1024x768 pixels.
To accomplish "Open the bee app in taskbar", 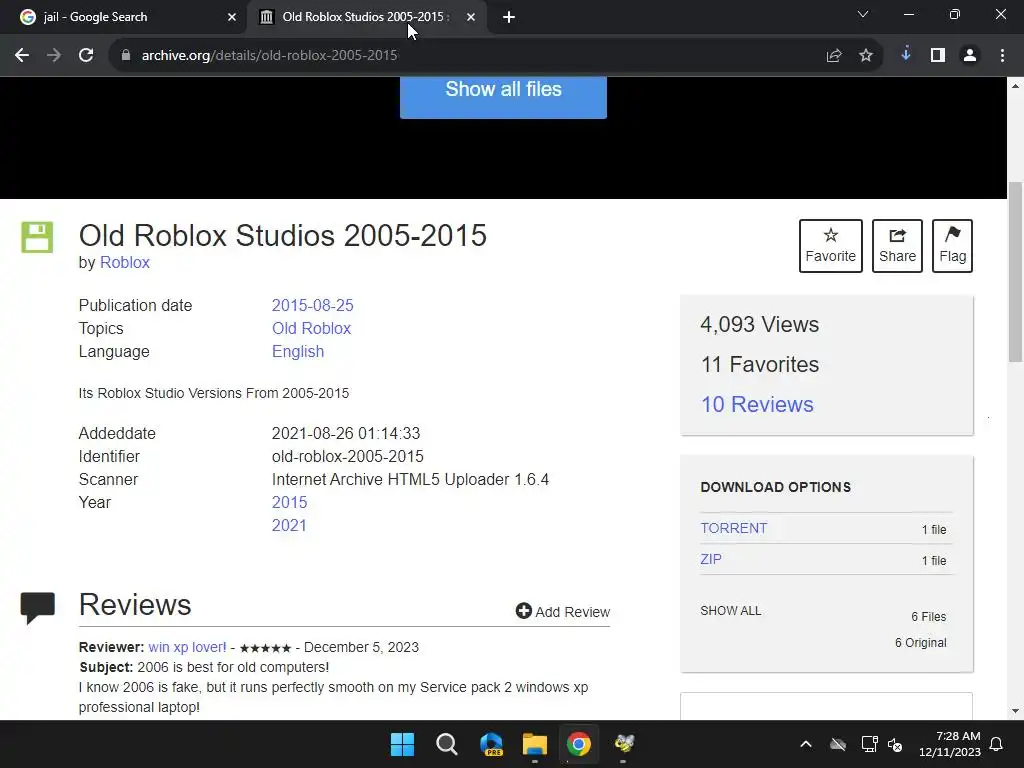I will tap(624, 744).
